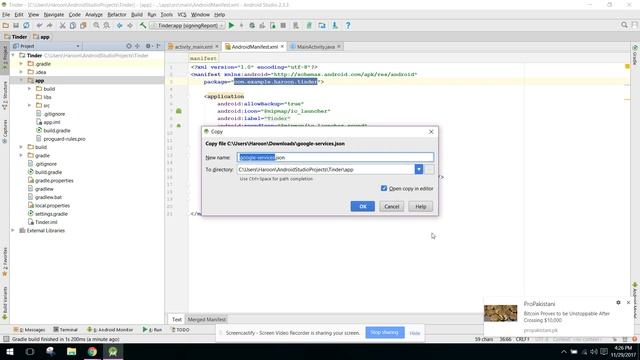Click the Synchronize toolbar icon
Screen dimensions: 640x360
pos(27,25)
